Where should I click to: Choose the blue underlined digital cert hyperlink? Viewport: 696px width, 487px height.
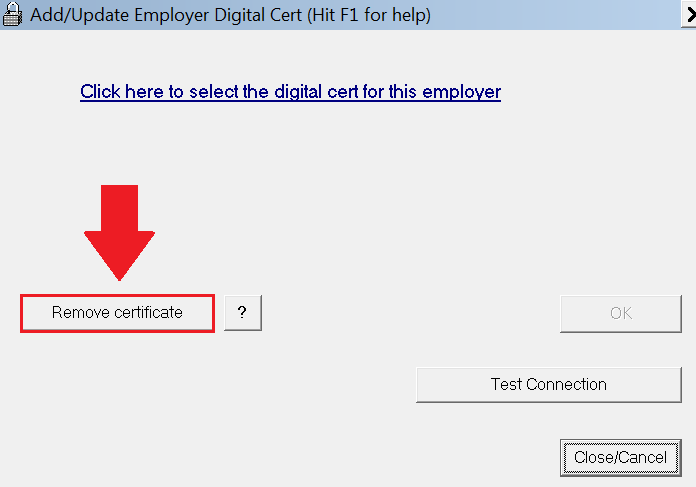coord(290,92)
